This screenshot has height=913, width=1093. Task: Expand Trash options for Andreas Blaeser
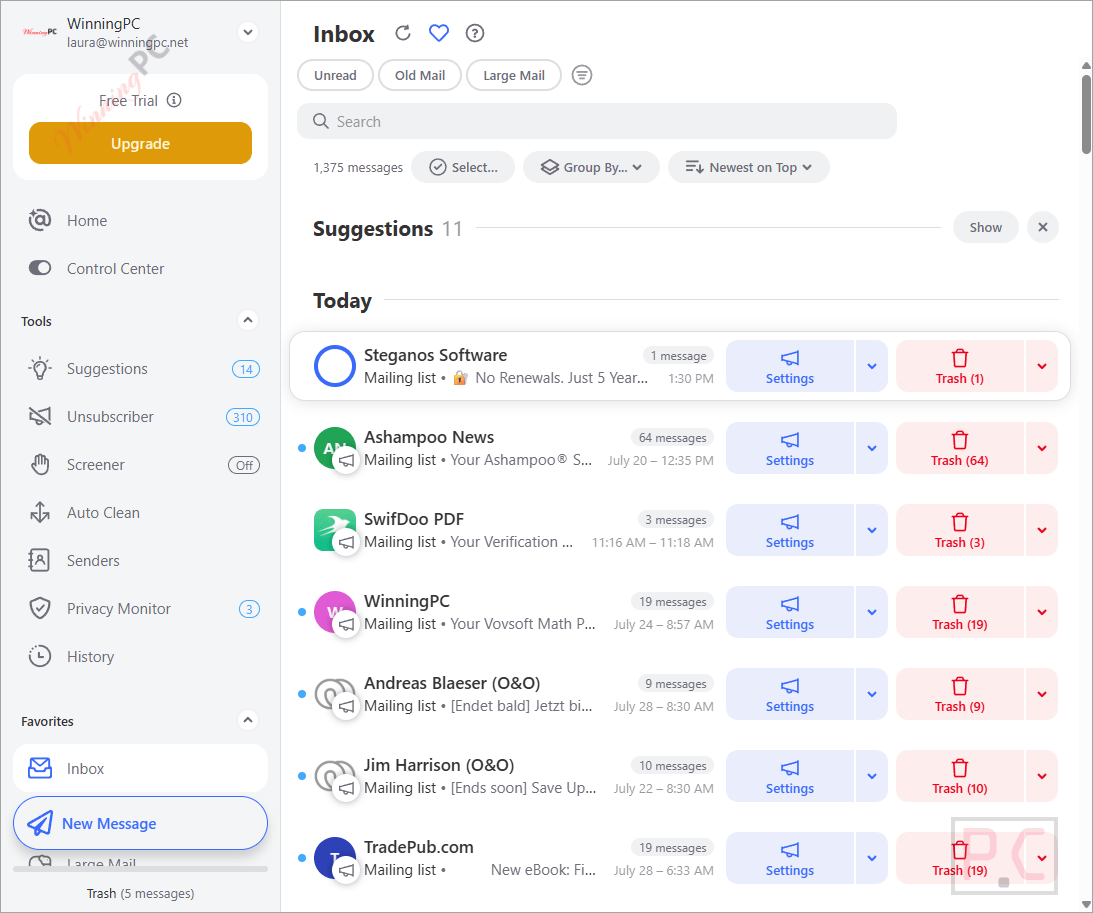[x=1042, y=694]
